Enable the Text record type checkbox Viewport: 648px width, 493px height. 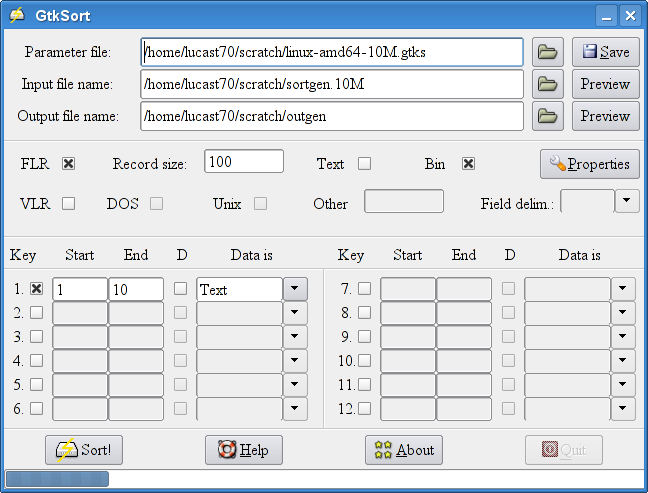[365, 164]
